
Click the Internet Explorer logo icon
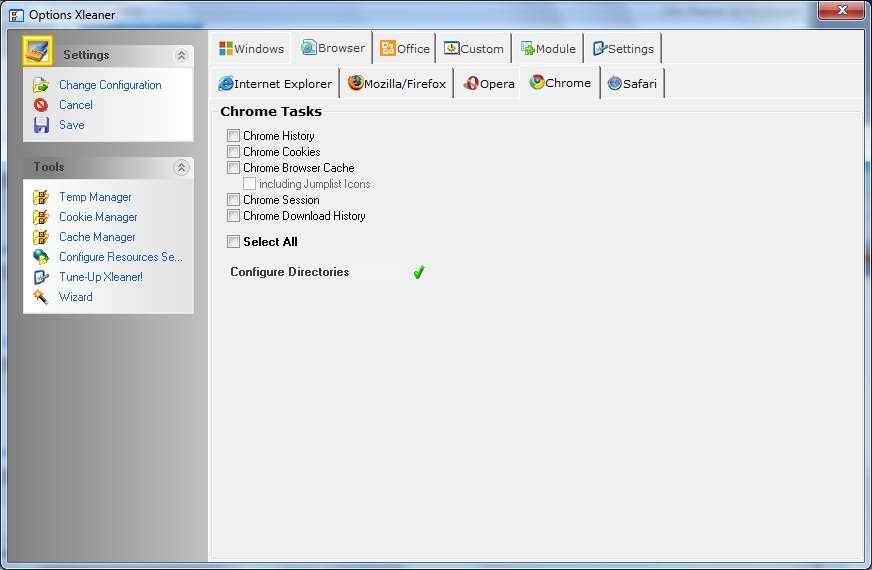pos(226,83)
